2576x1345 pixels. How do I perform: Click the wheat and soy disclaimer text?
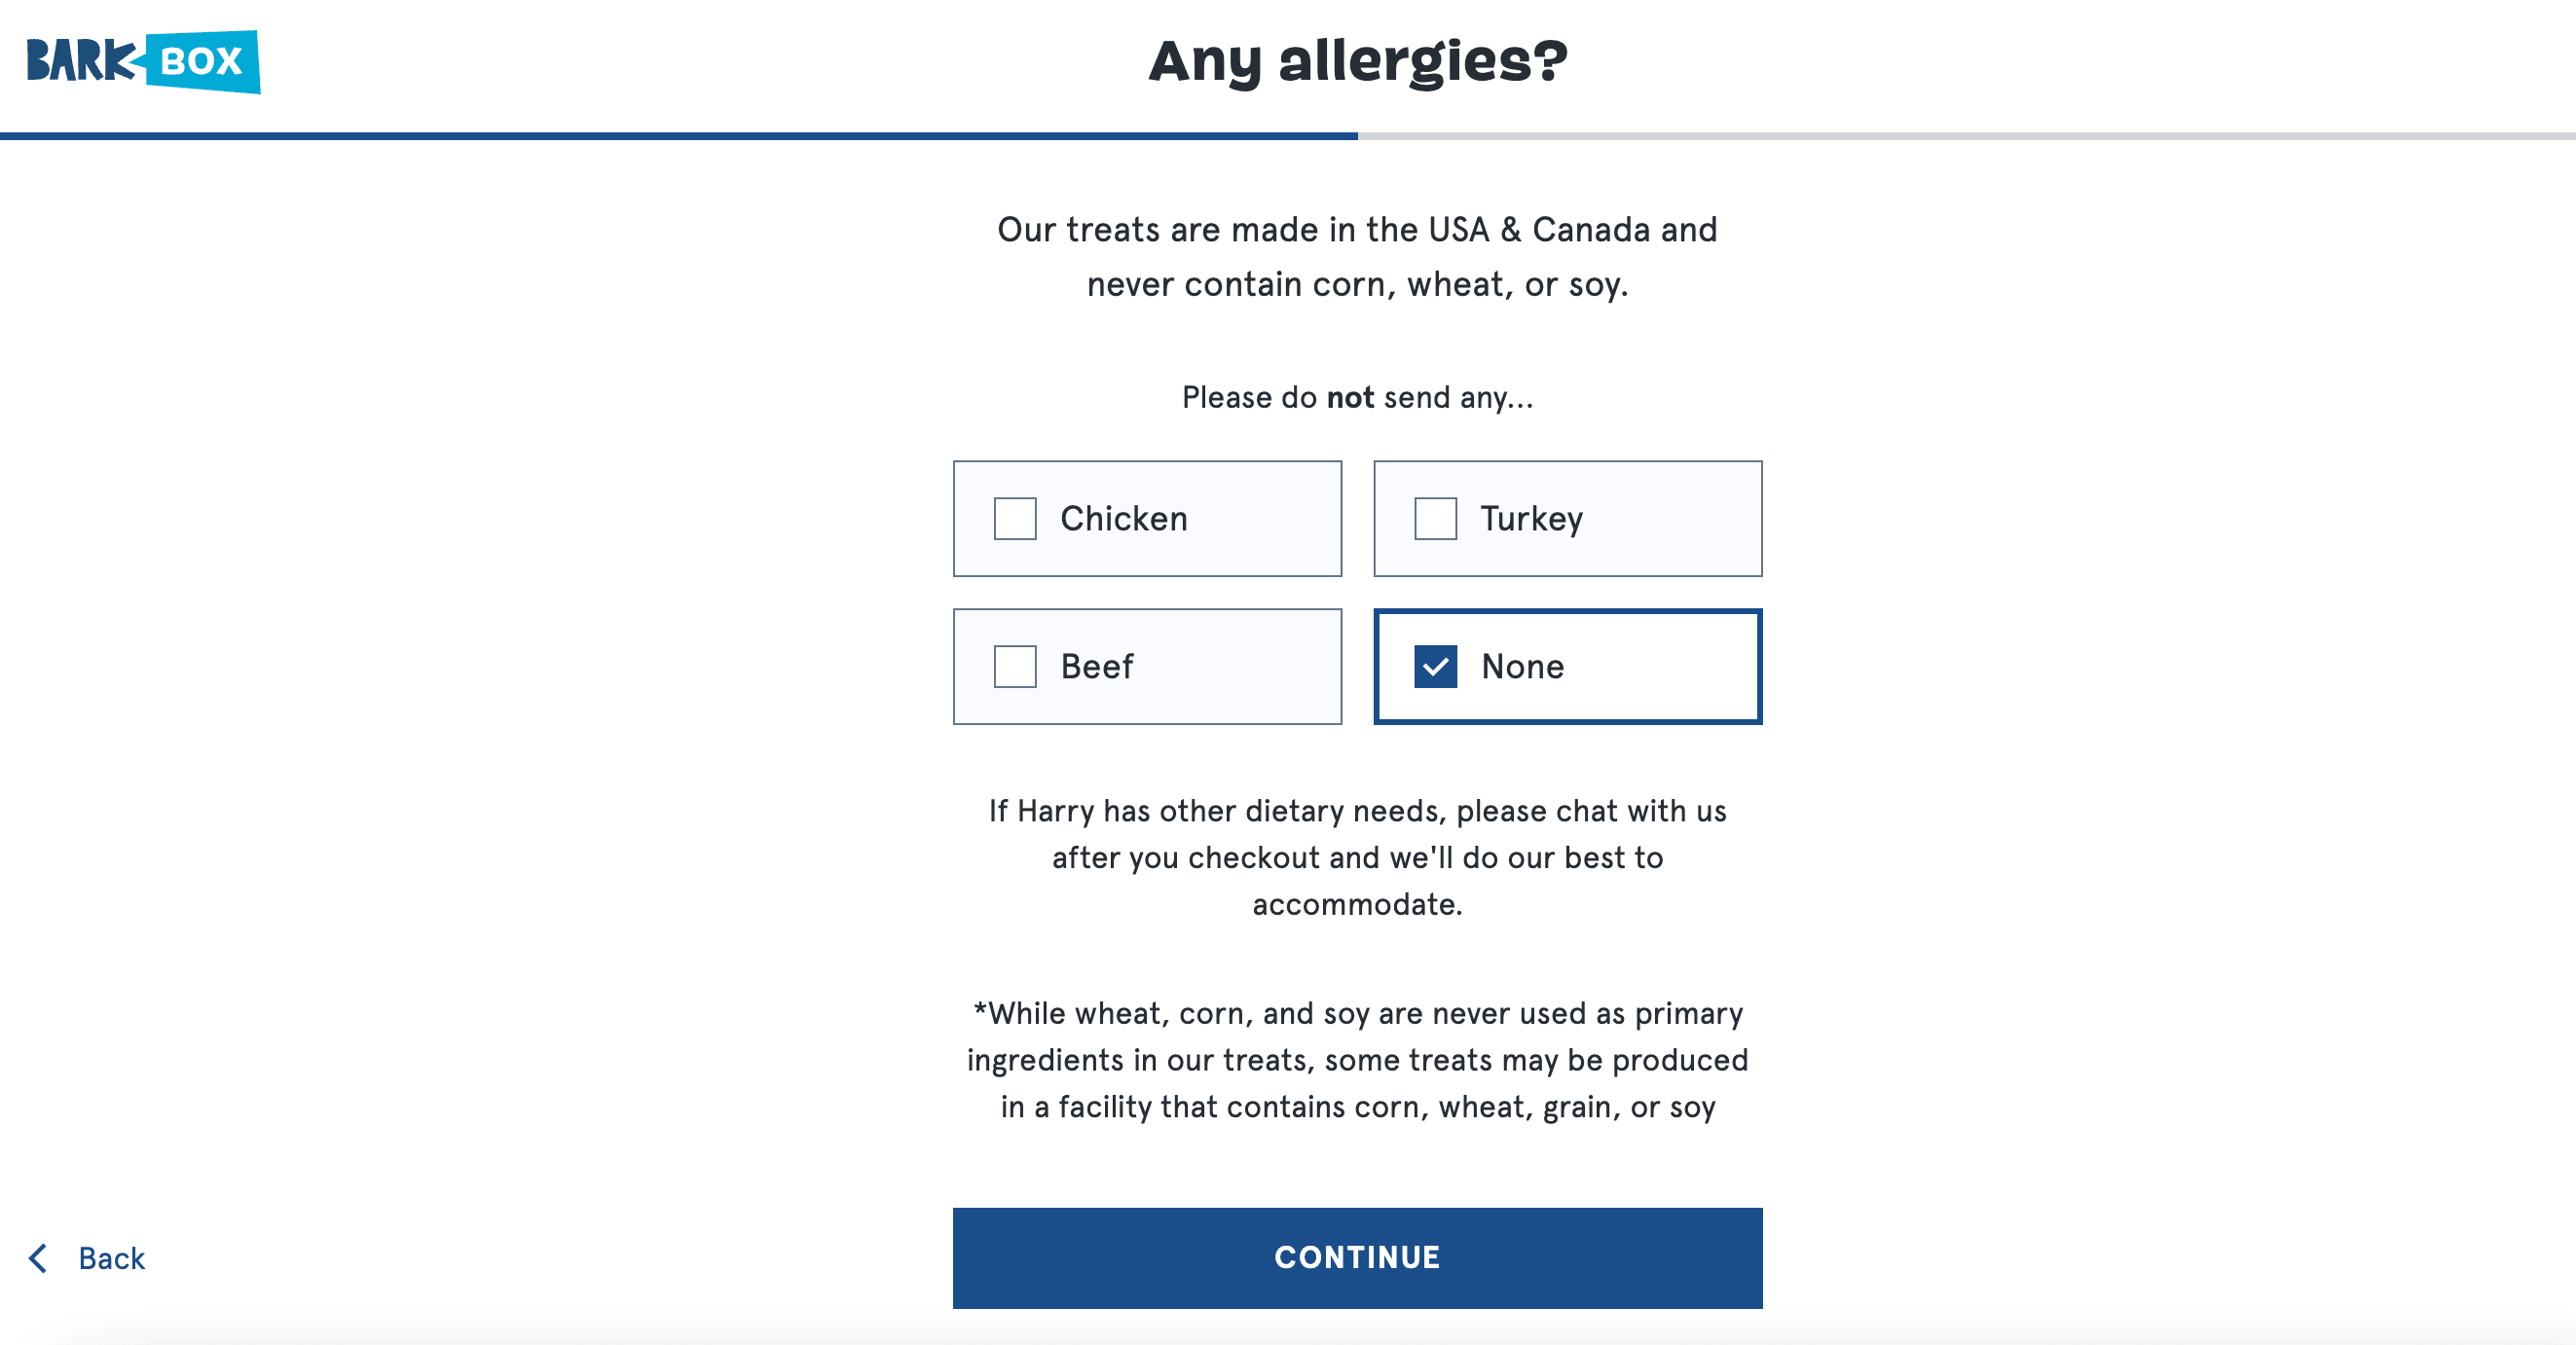tap(1357, 1060)
